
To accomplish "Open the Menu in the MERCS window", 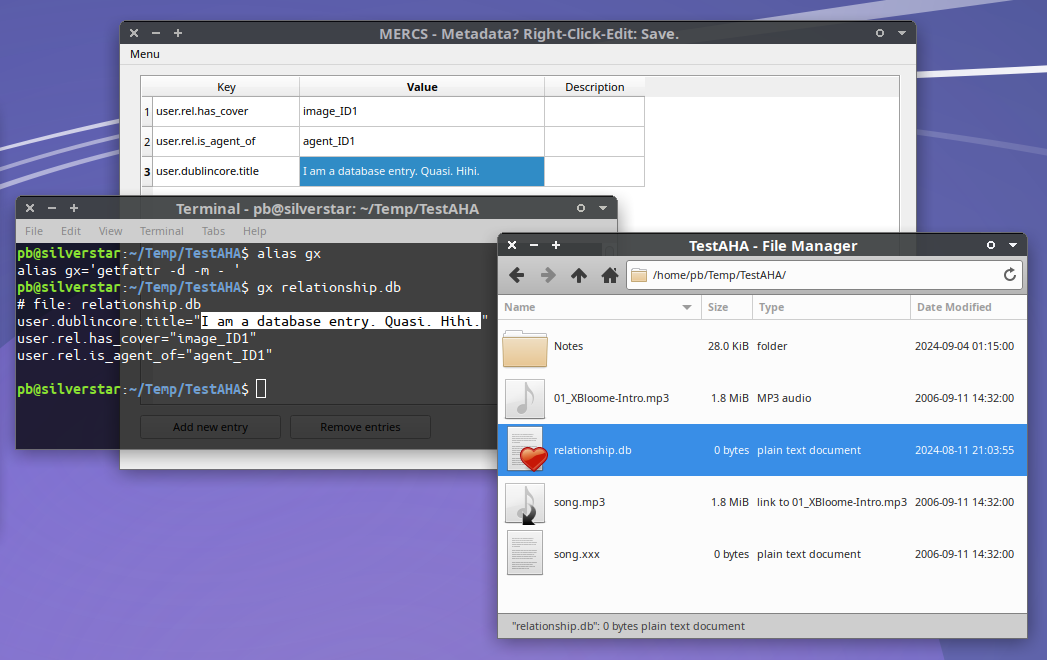I will [145, 54].
